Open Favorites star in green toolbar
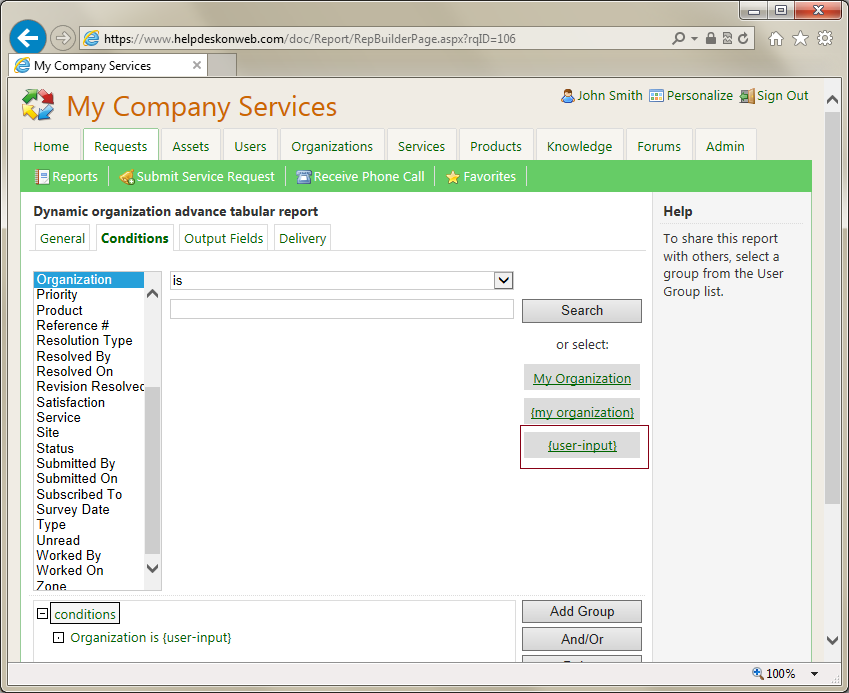This screenshot has height=693, width=849. click(453, 177)
